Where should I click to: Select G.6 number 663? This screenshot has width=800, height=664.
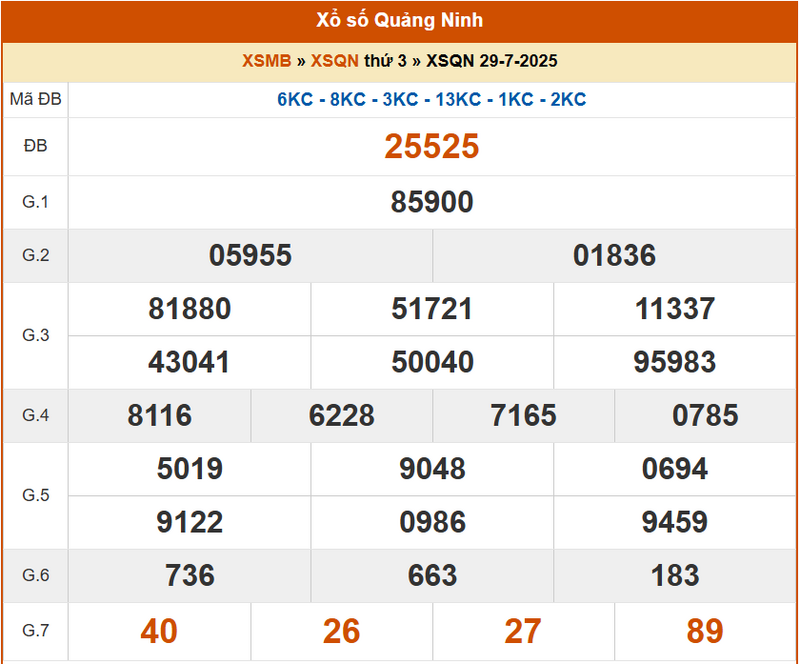(432, 576)
